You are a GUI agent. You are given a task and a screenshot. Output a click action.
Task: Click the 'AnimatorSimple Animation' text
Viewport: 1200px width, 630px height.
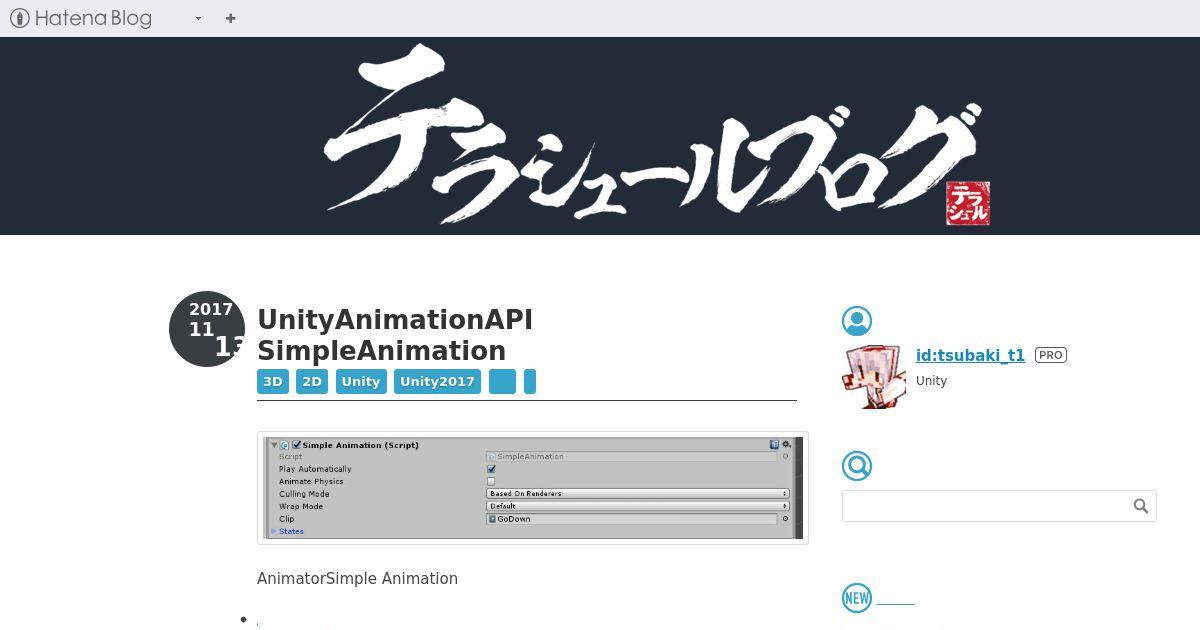point(357,579)
